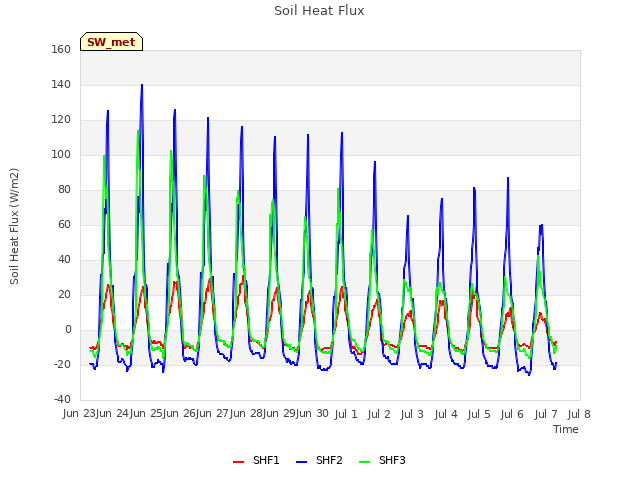The width and height of the screenshot is (640, 480).
Task: Click the 60 y-axis tick label
Action: click(64, 224)
